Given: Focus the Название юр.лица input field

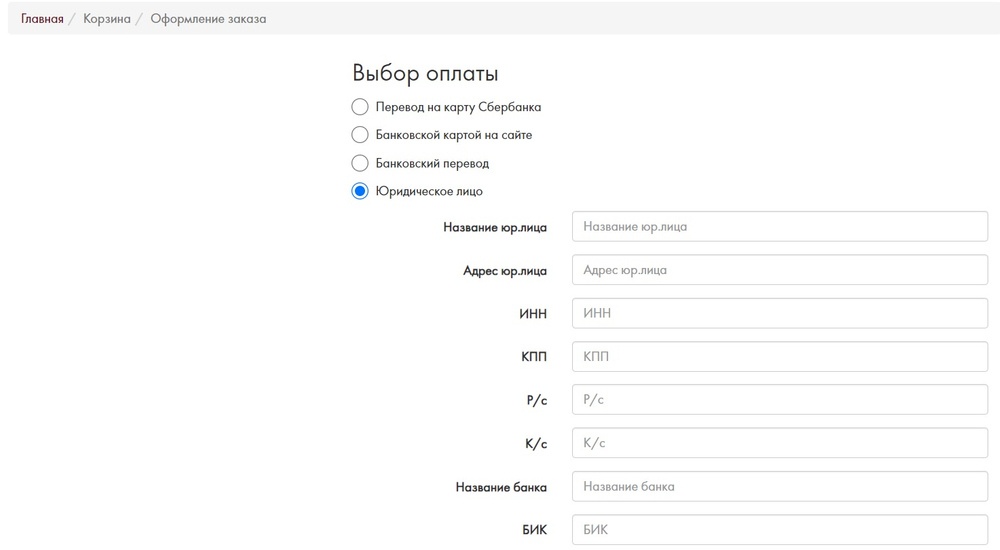Looking at the screenshot, I should (779, 227).
